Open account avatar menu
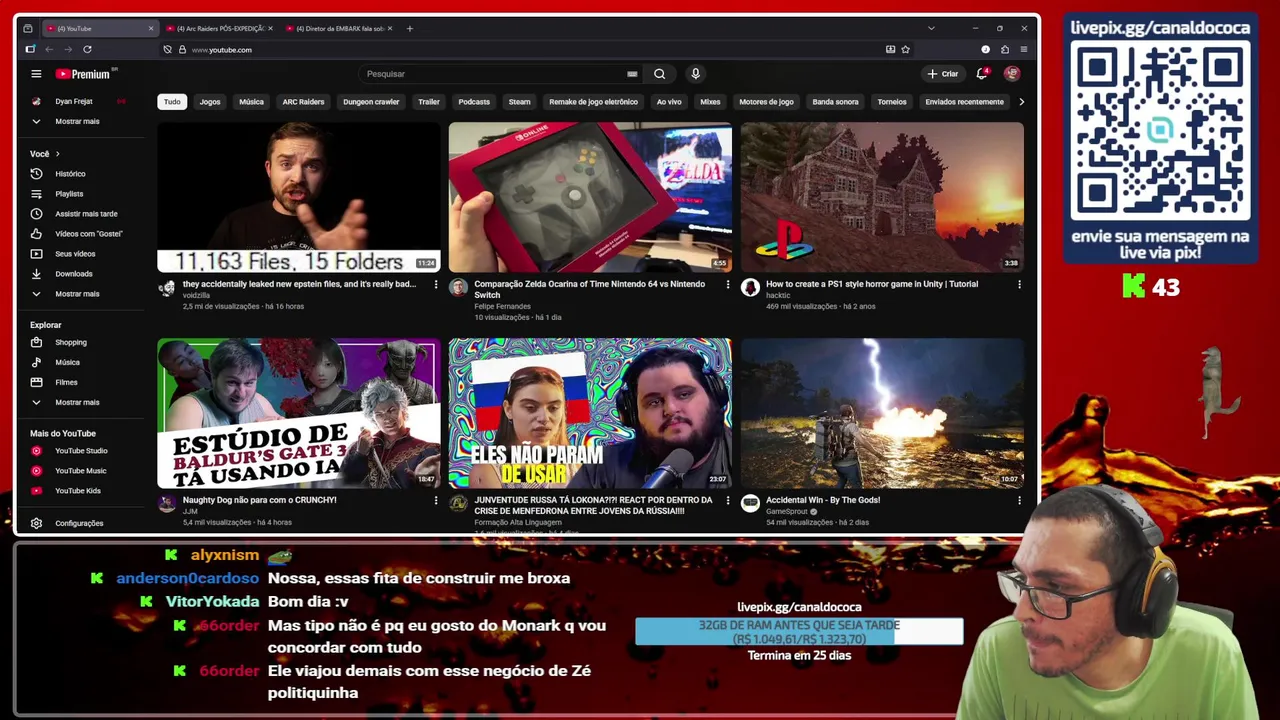Viewport: 1280px width, 720px height. 1012,73
